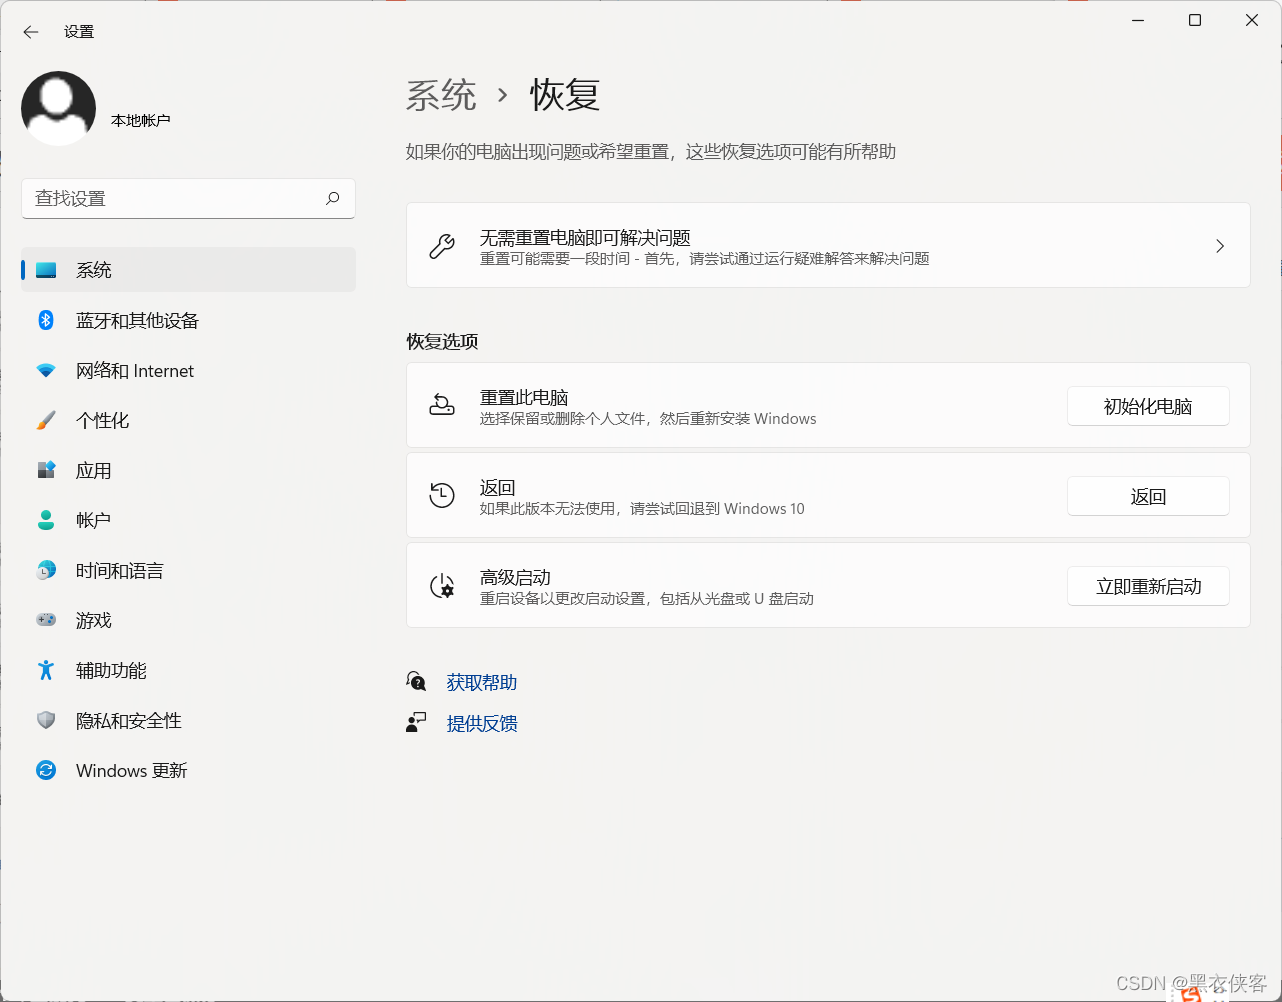Open the 获取帮助 link
This screenshot has height=1002, width=1282.
point(482,682)
